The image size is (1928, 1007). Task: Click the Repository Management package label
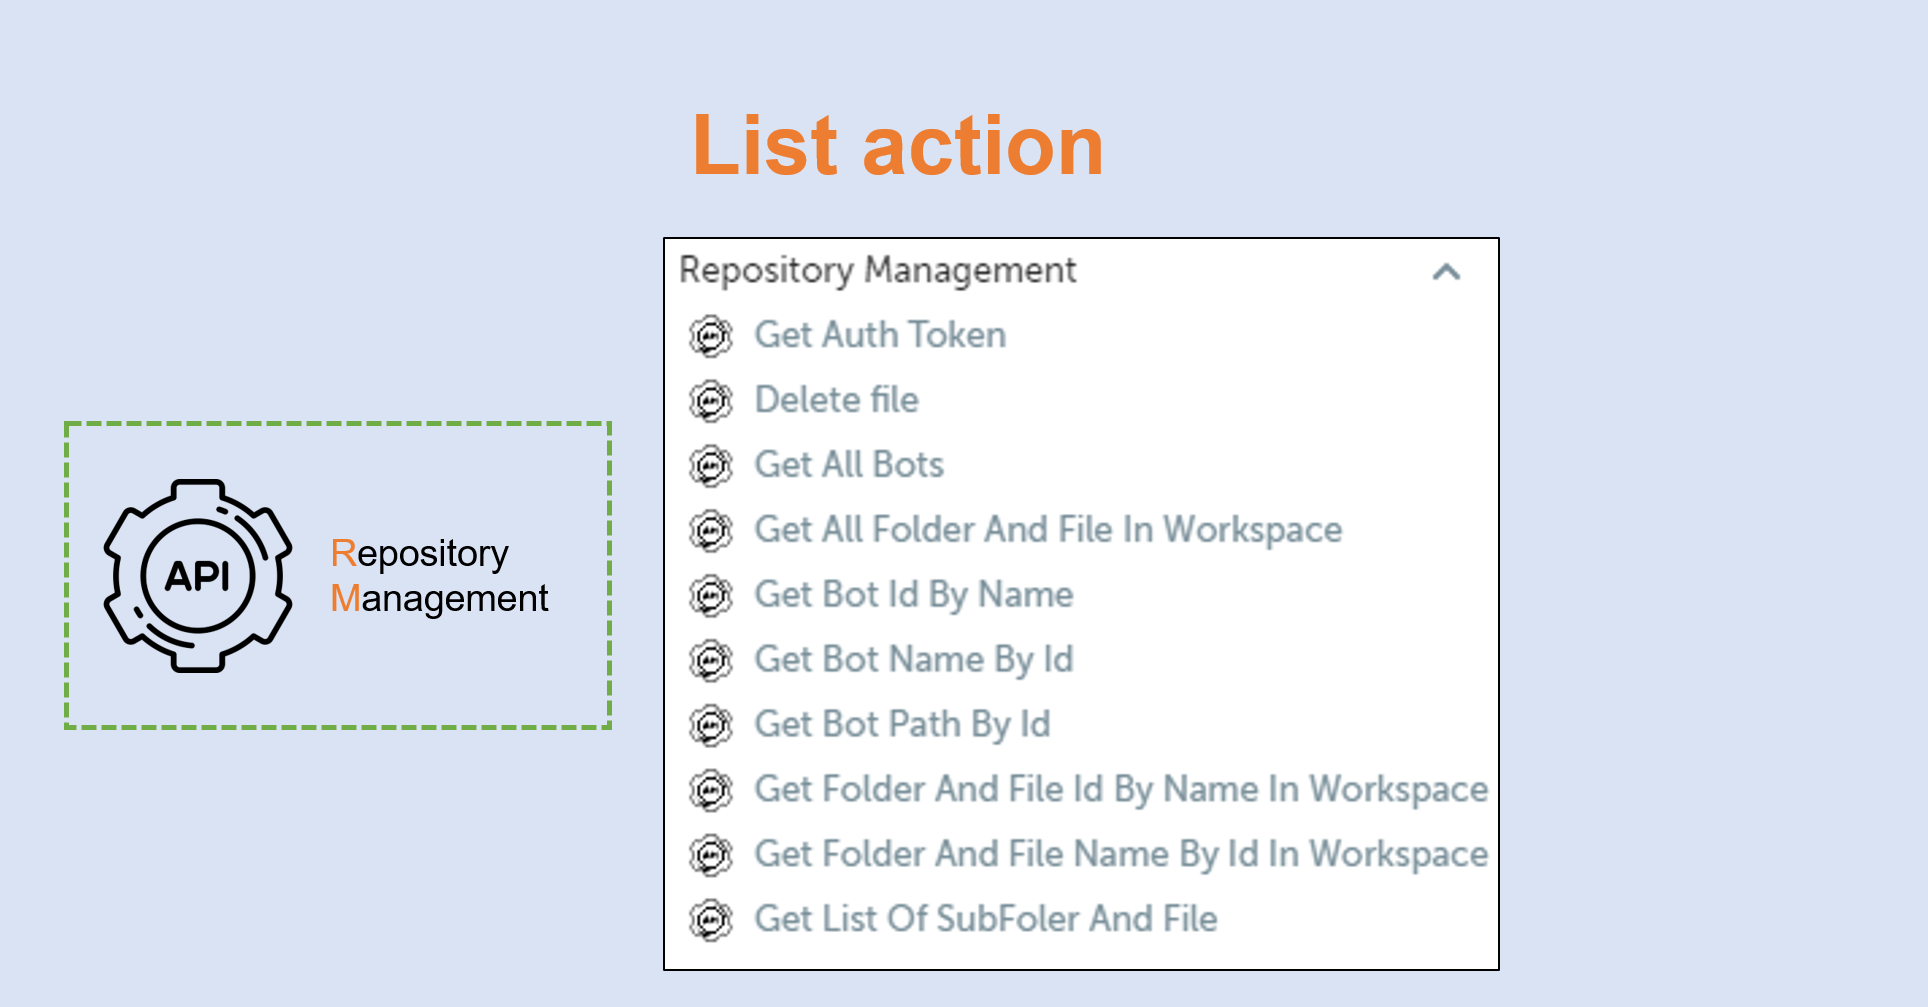(x=439, y=575)
